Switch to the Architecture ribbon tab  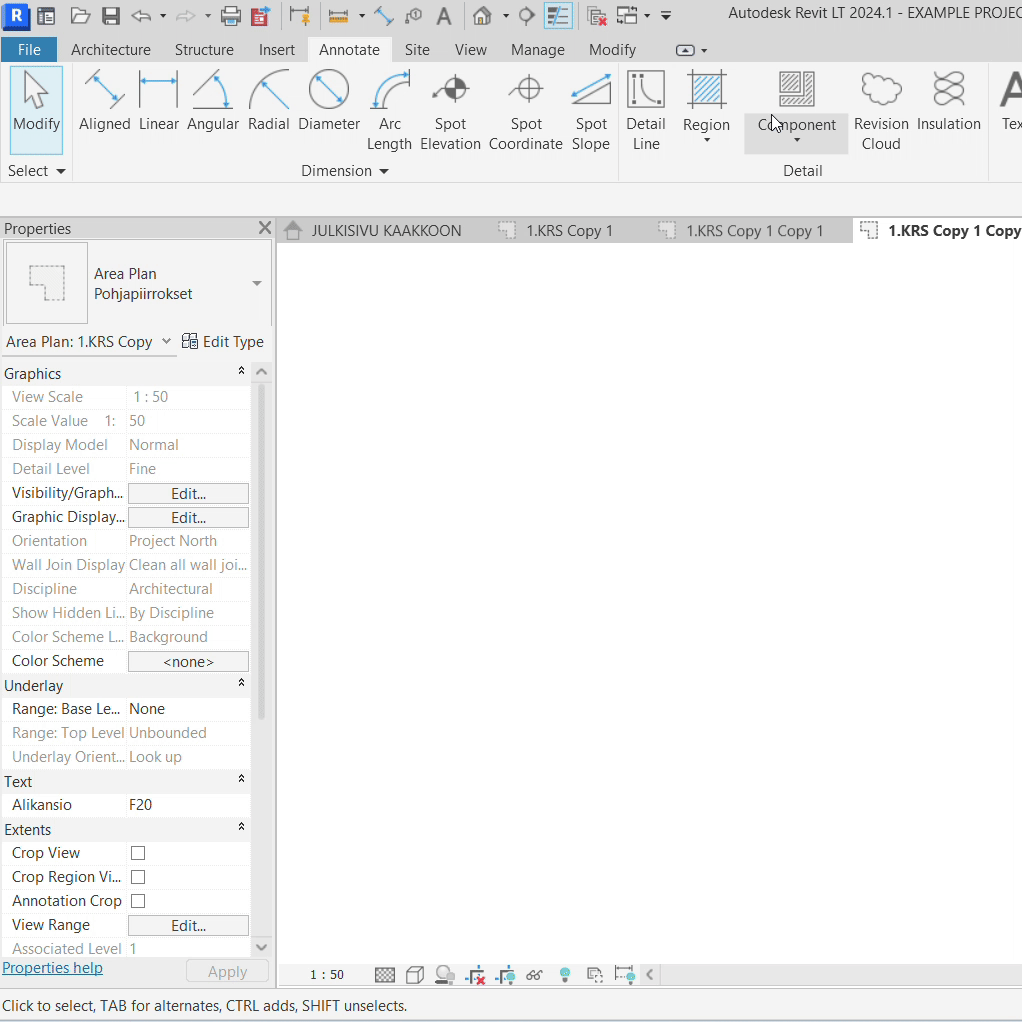tap(110, 49)
